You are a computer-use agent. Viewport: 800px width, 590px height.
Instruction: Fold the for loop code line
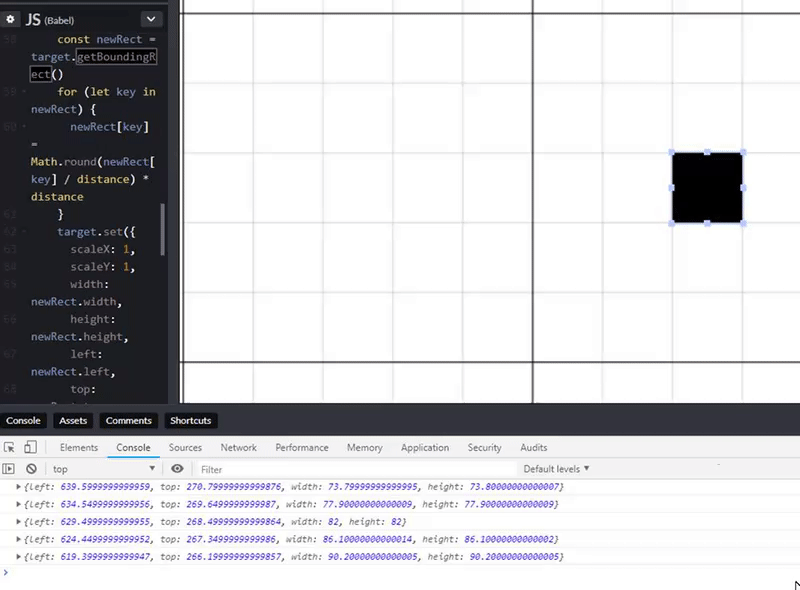(x=24, y=92)
